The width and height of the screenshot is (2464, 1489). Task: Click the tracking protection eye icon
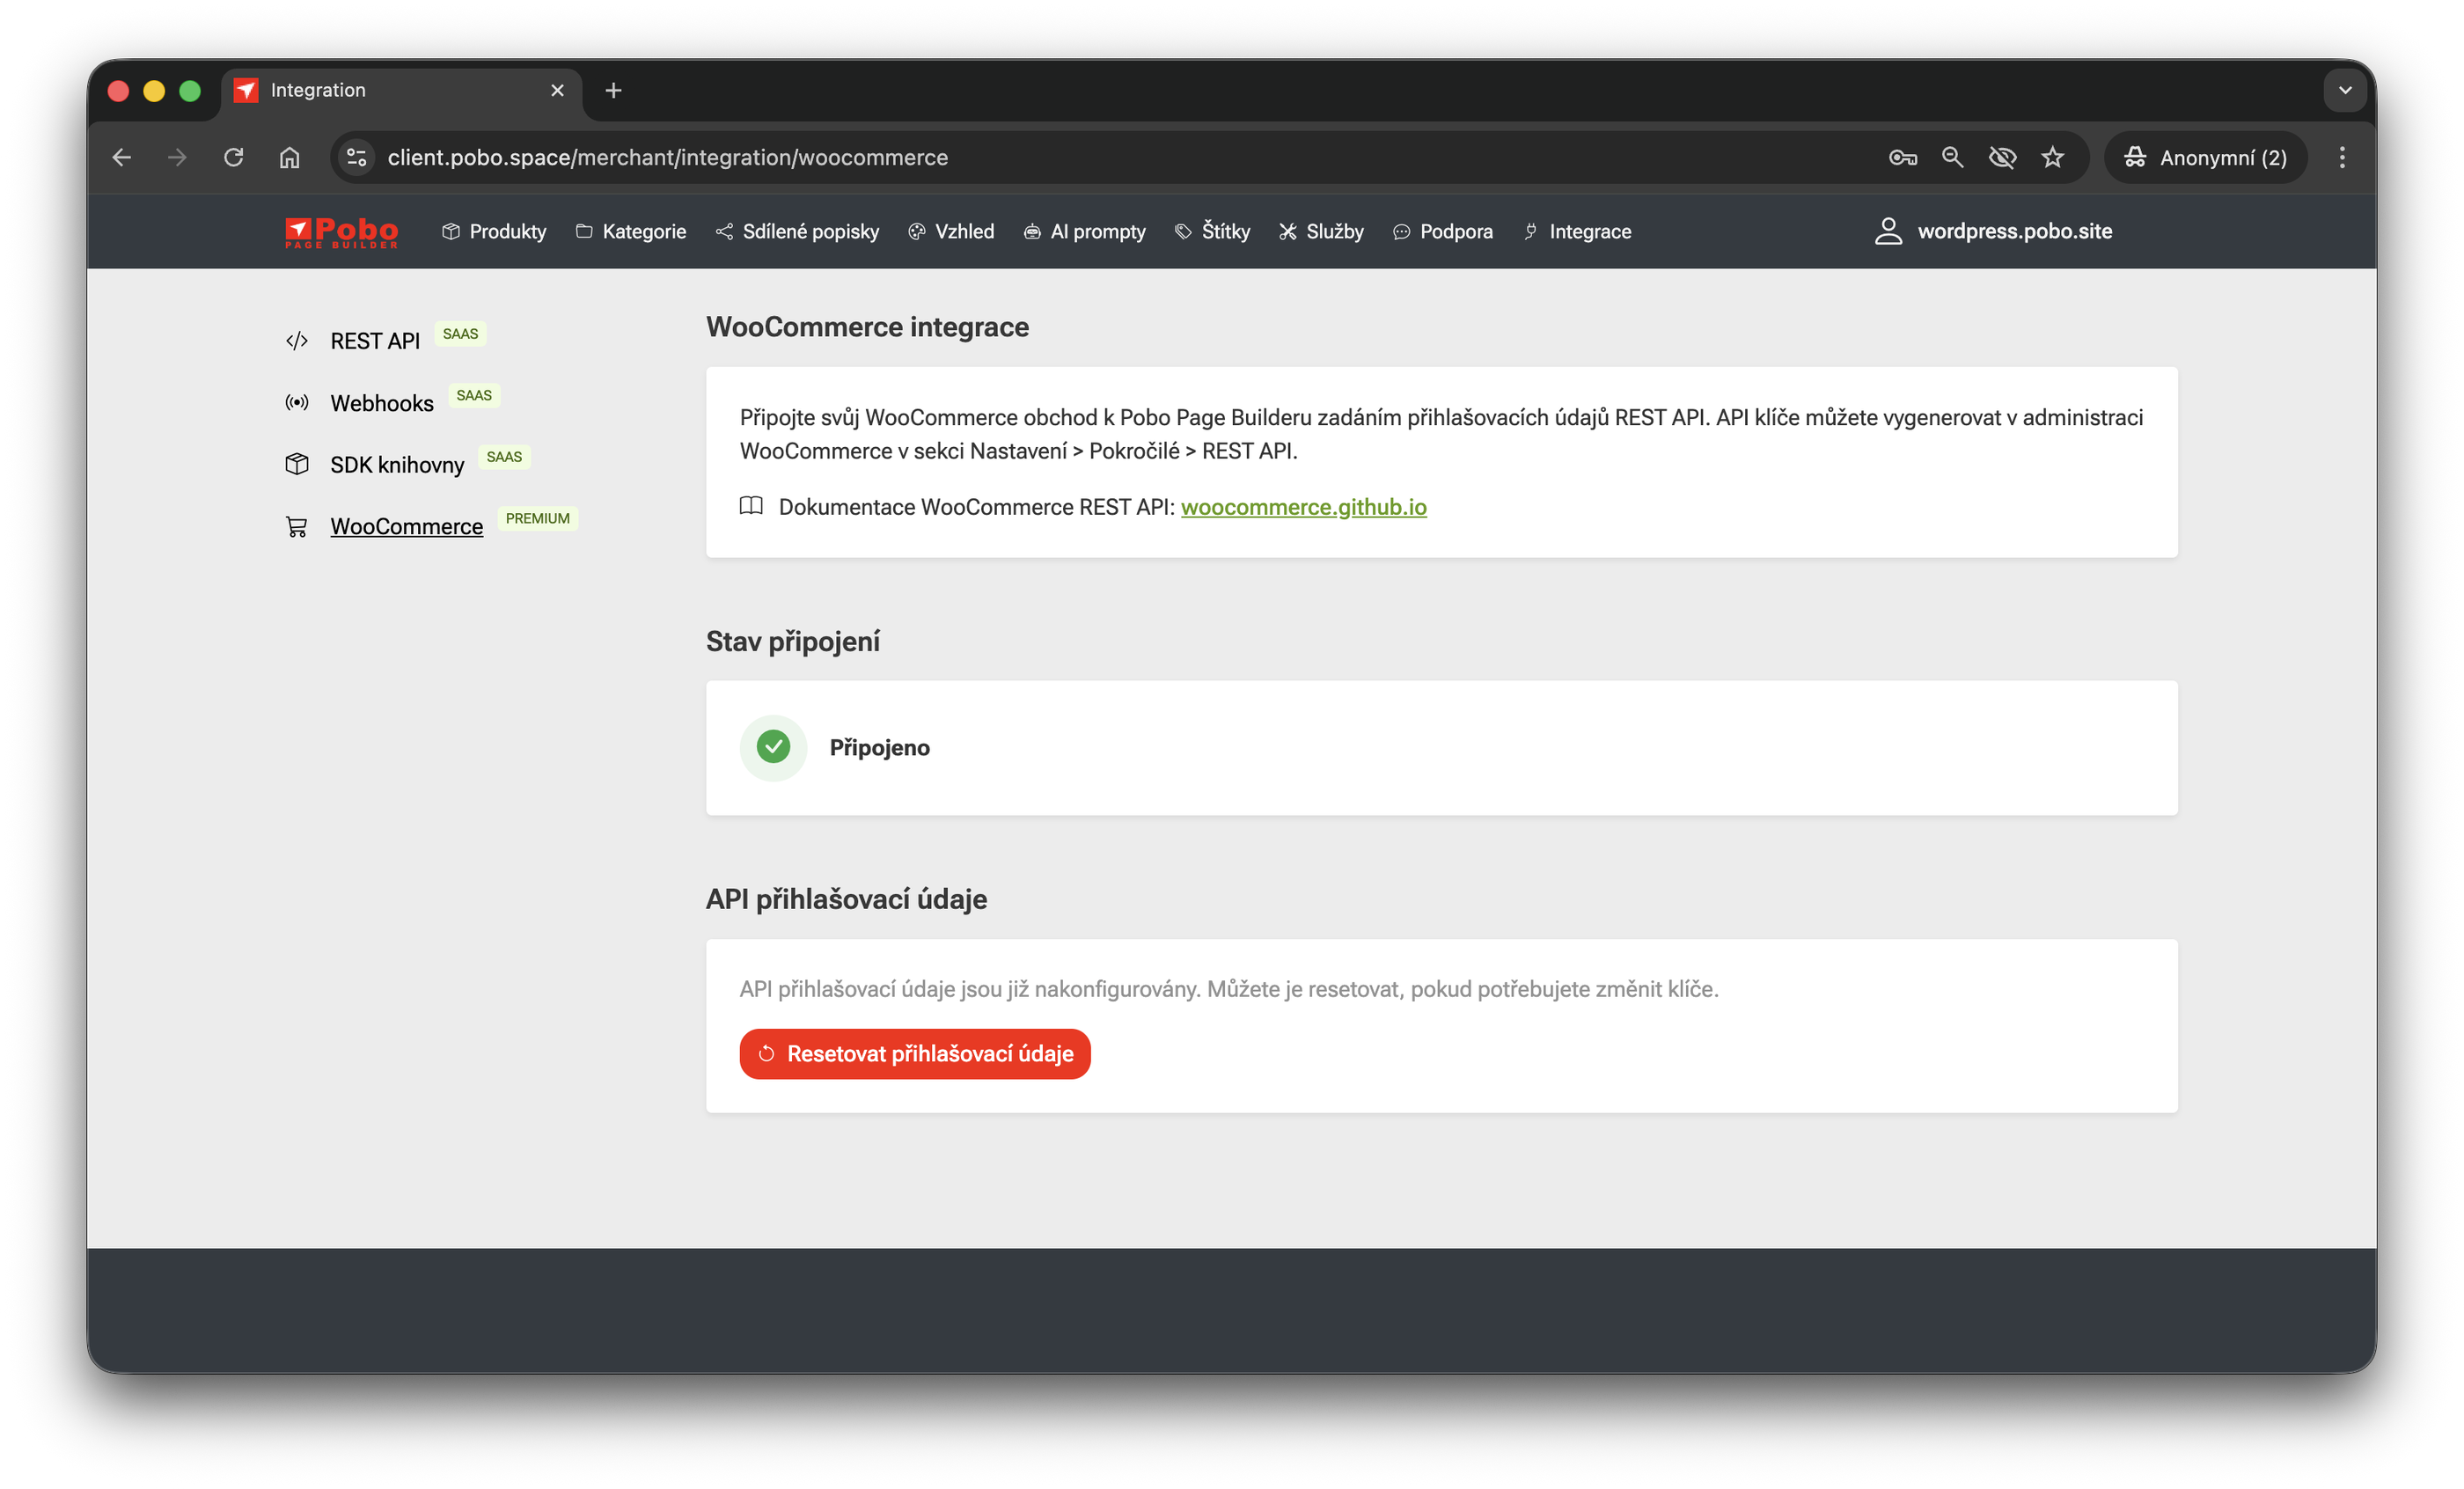click(2002, 157)
